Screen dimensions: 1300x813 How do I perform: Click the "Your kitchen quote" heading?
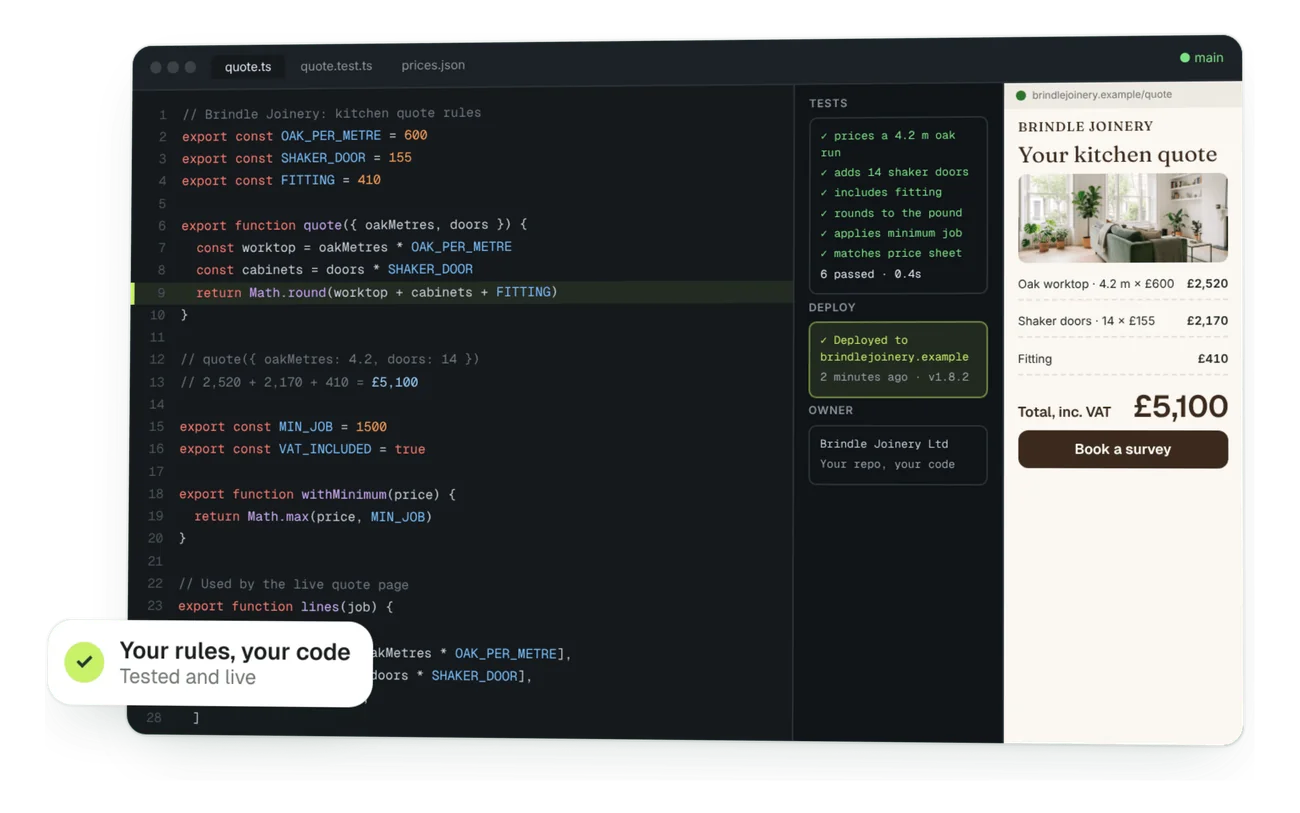point(1117,155)
